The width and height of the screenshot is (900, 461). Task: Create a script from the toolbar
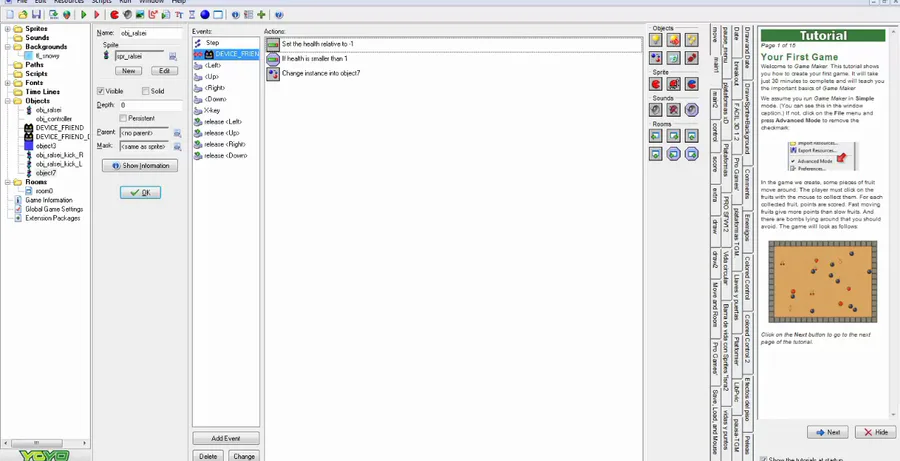pos(165,14)
